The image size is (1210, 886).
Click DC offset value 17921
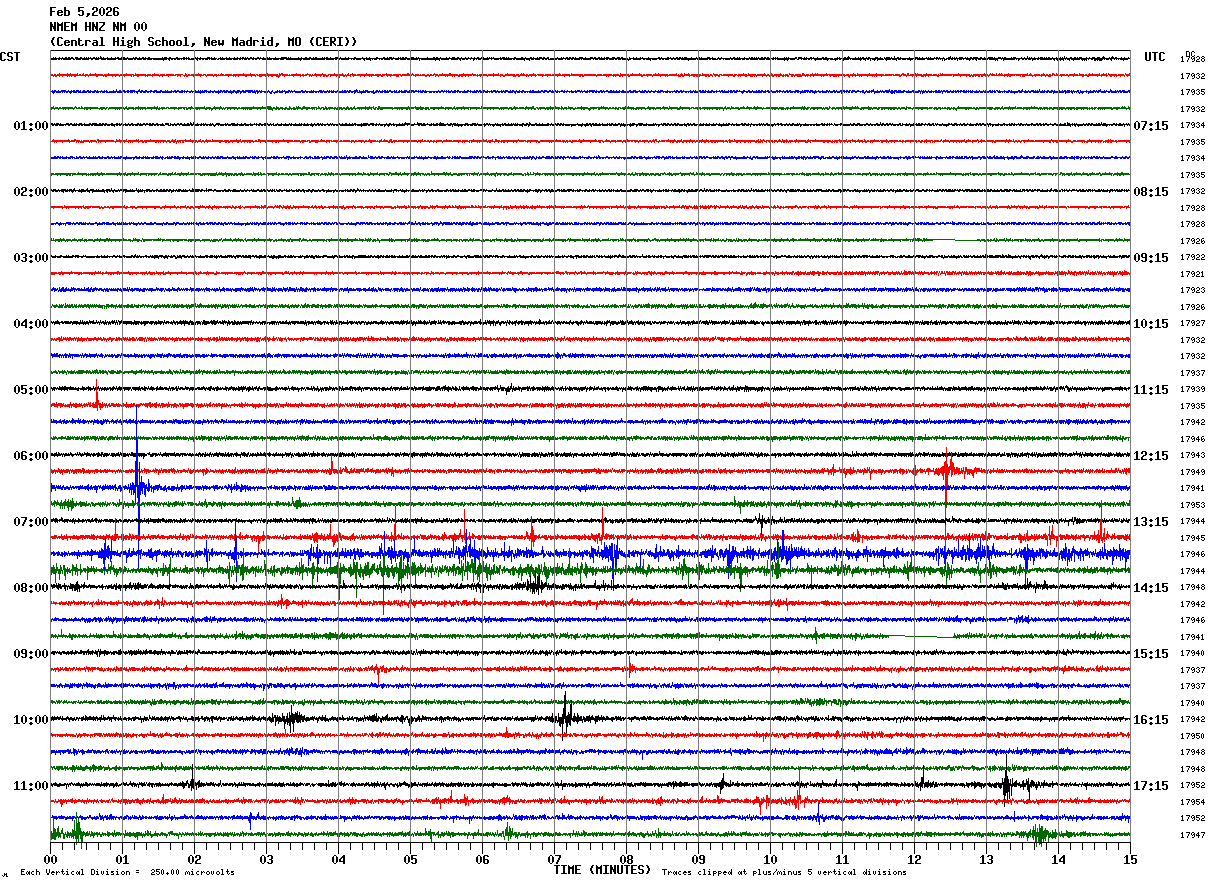[x=1192, y=274]
